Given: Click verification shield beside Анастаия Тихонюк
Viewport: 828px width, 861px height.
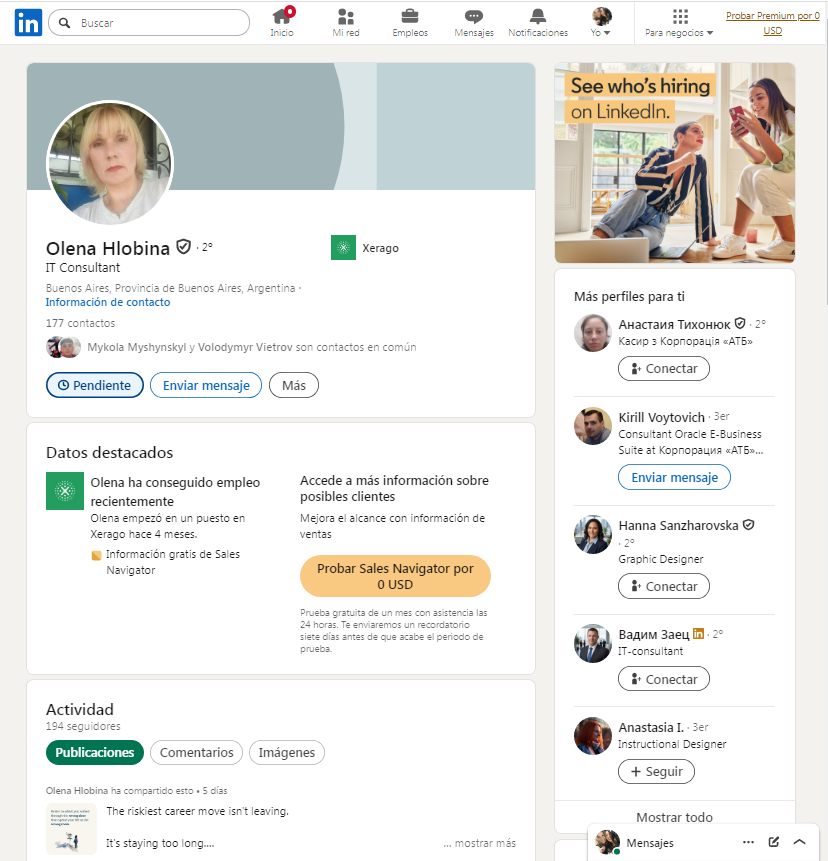Looking at the screenshot, I should pyautogui.click(x=740, y=323).
